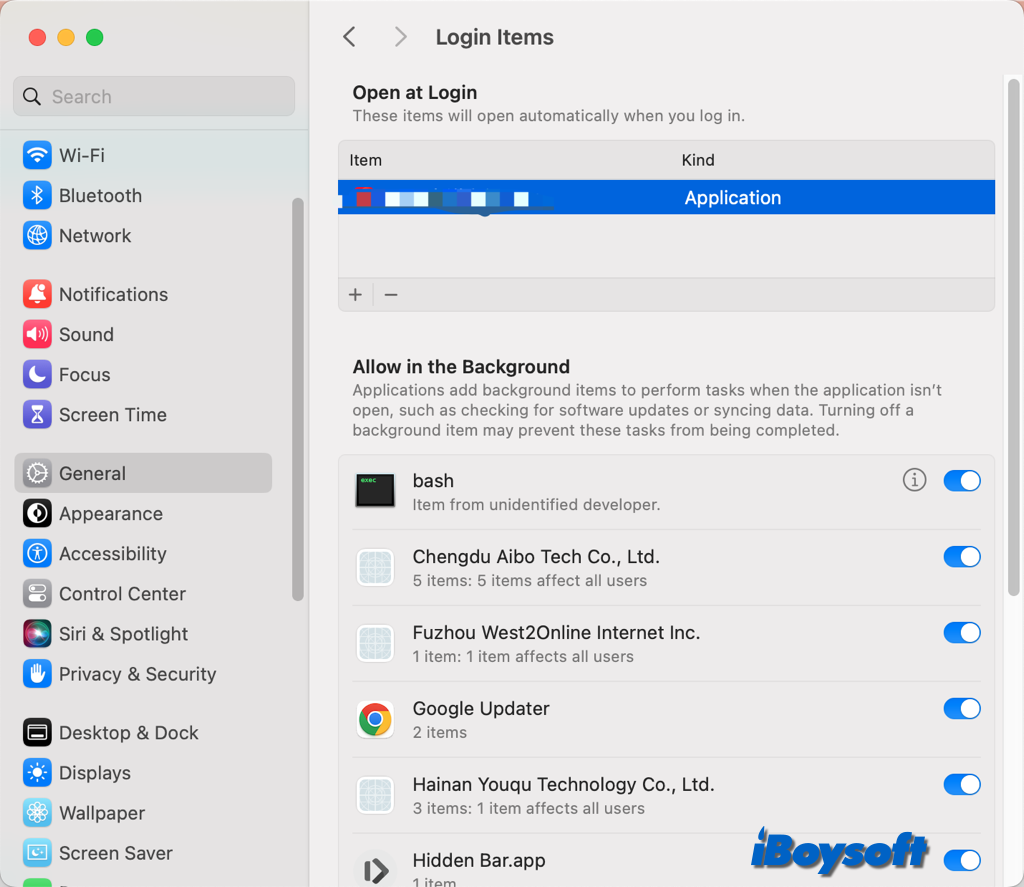This screenshot has height=887, width=1024.
Task: Click the Privacy & Security hand icon
Action: coord(37,674)
